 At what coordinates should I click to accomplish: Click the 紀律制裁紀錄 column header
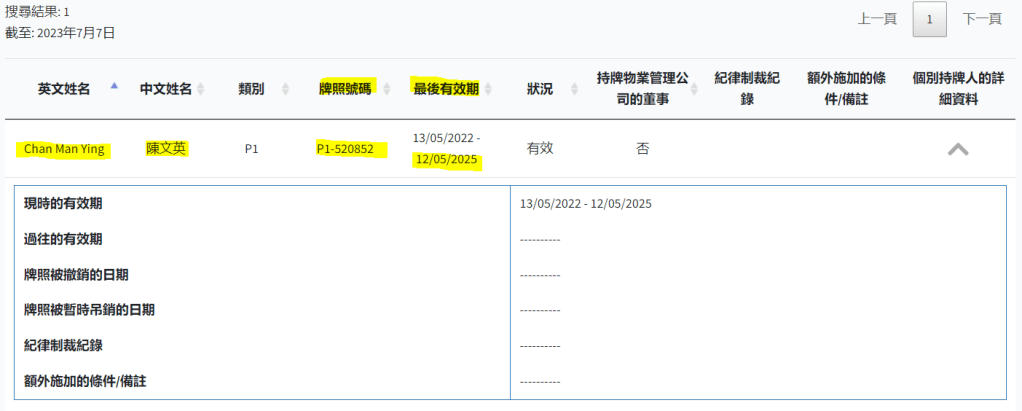tap(747, 88)
